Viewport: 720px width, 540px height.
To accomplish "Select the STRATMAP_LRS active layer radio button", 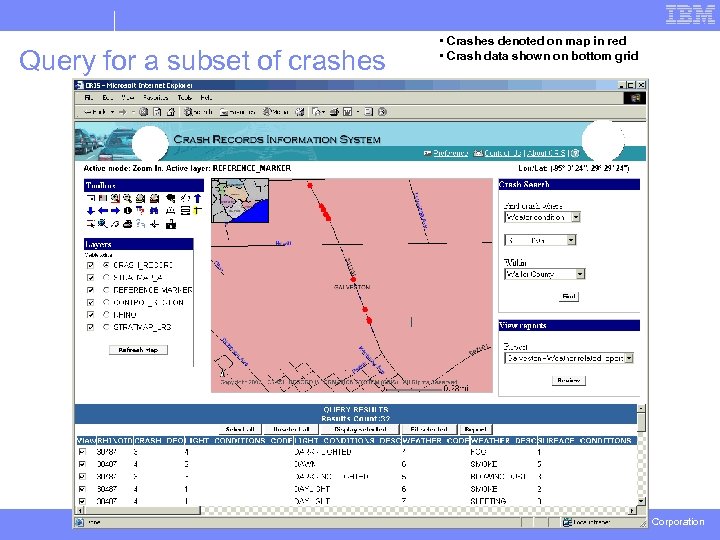I will click(x=106, y=327).
